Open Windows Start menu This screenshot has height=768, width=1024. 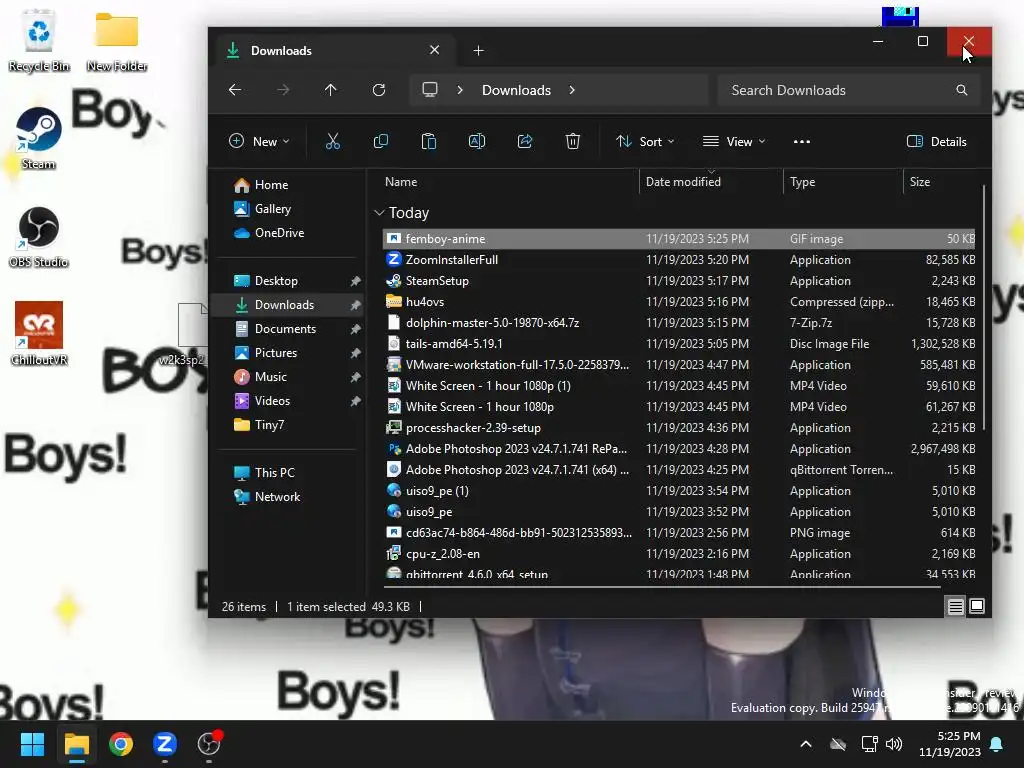32,744
